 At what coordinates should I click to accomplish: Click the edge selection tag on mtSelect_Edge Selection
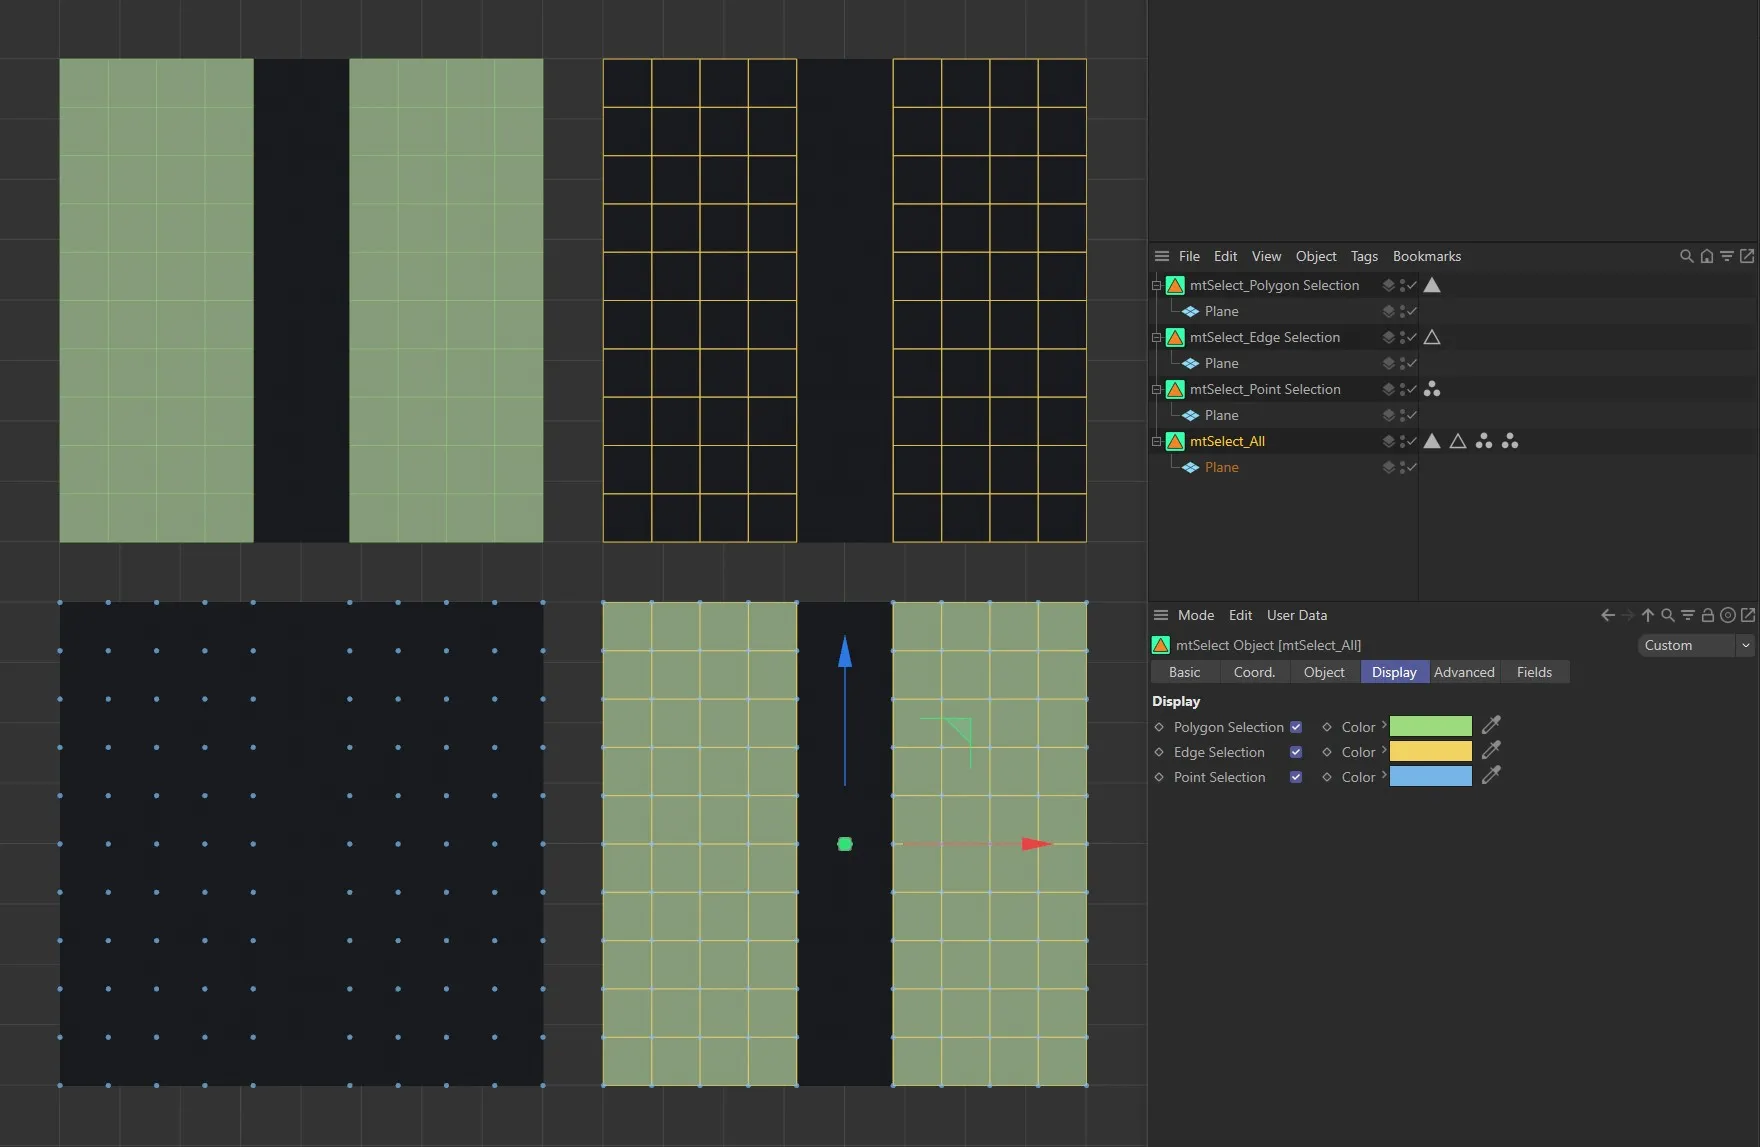1433,337
